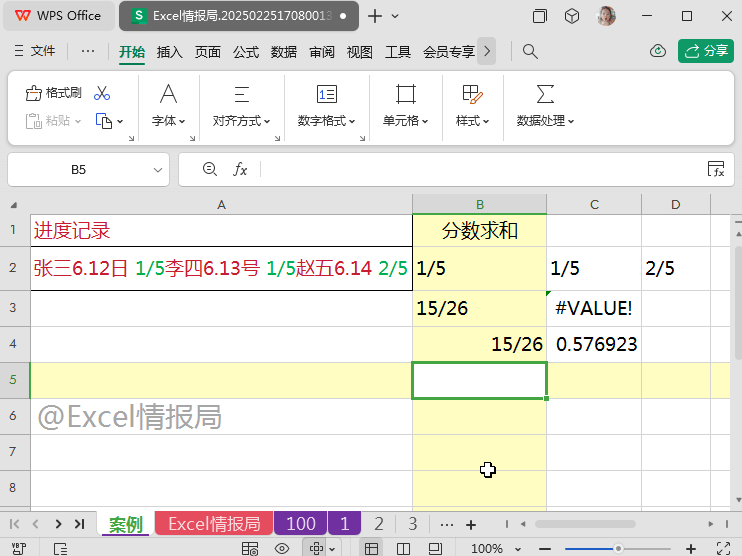
Task: Switch to the Excel情报局 sheet tab
Action: [x=213, y=524]
